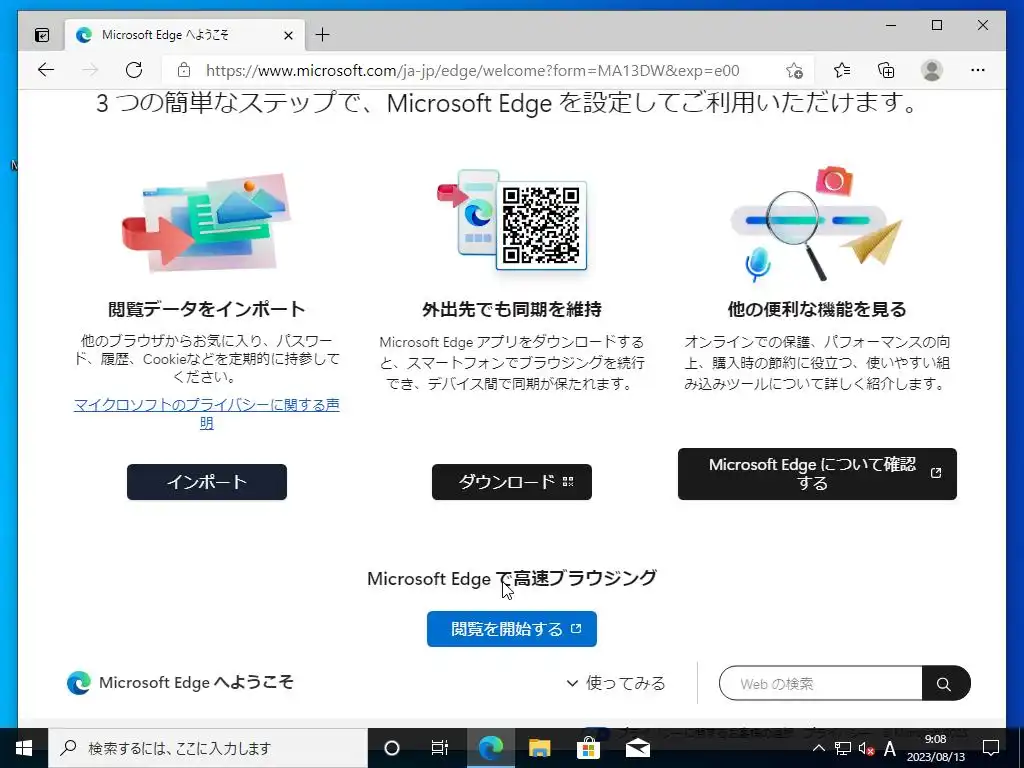The width and height of the screenshot is (1024, 768).
Task: Open the notification center icon
Action: pyautogui.click(x=991, y=748)
